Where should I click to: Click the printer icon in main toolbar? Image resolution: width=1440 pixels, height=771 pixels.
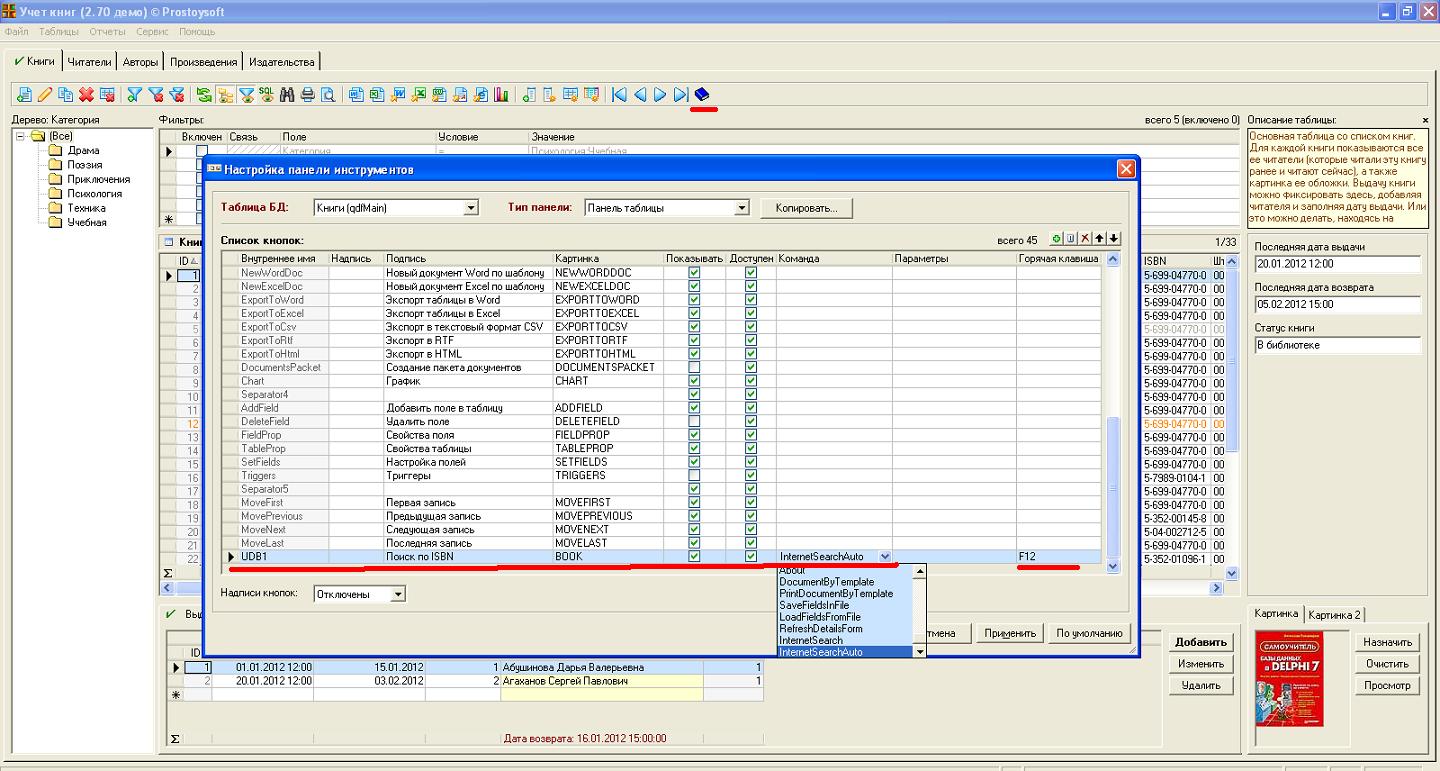point(308,95)
